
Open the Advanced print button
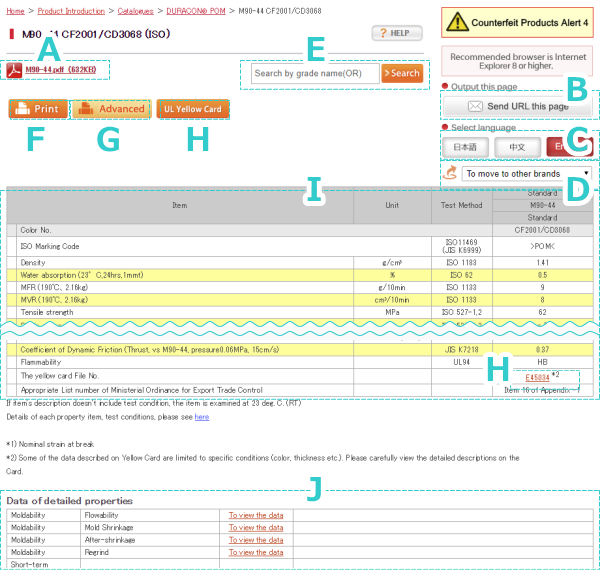coord(112,109)
